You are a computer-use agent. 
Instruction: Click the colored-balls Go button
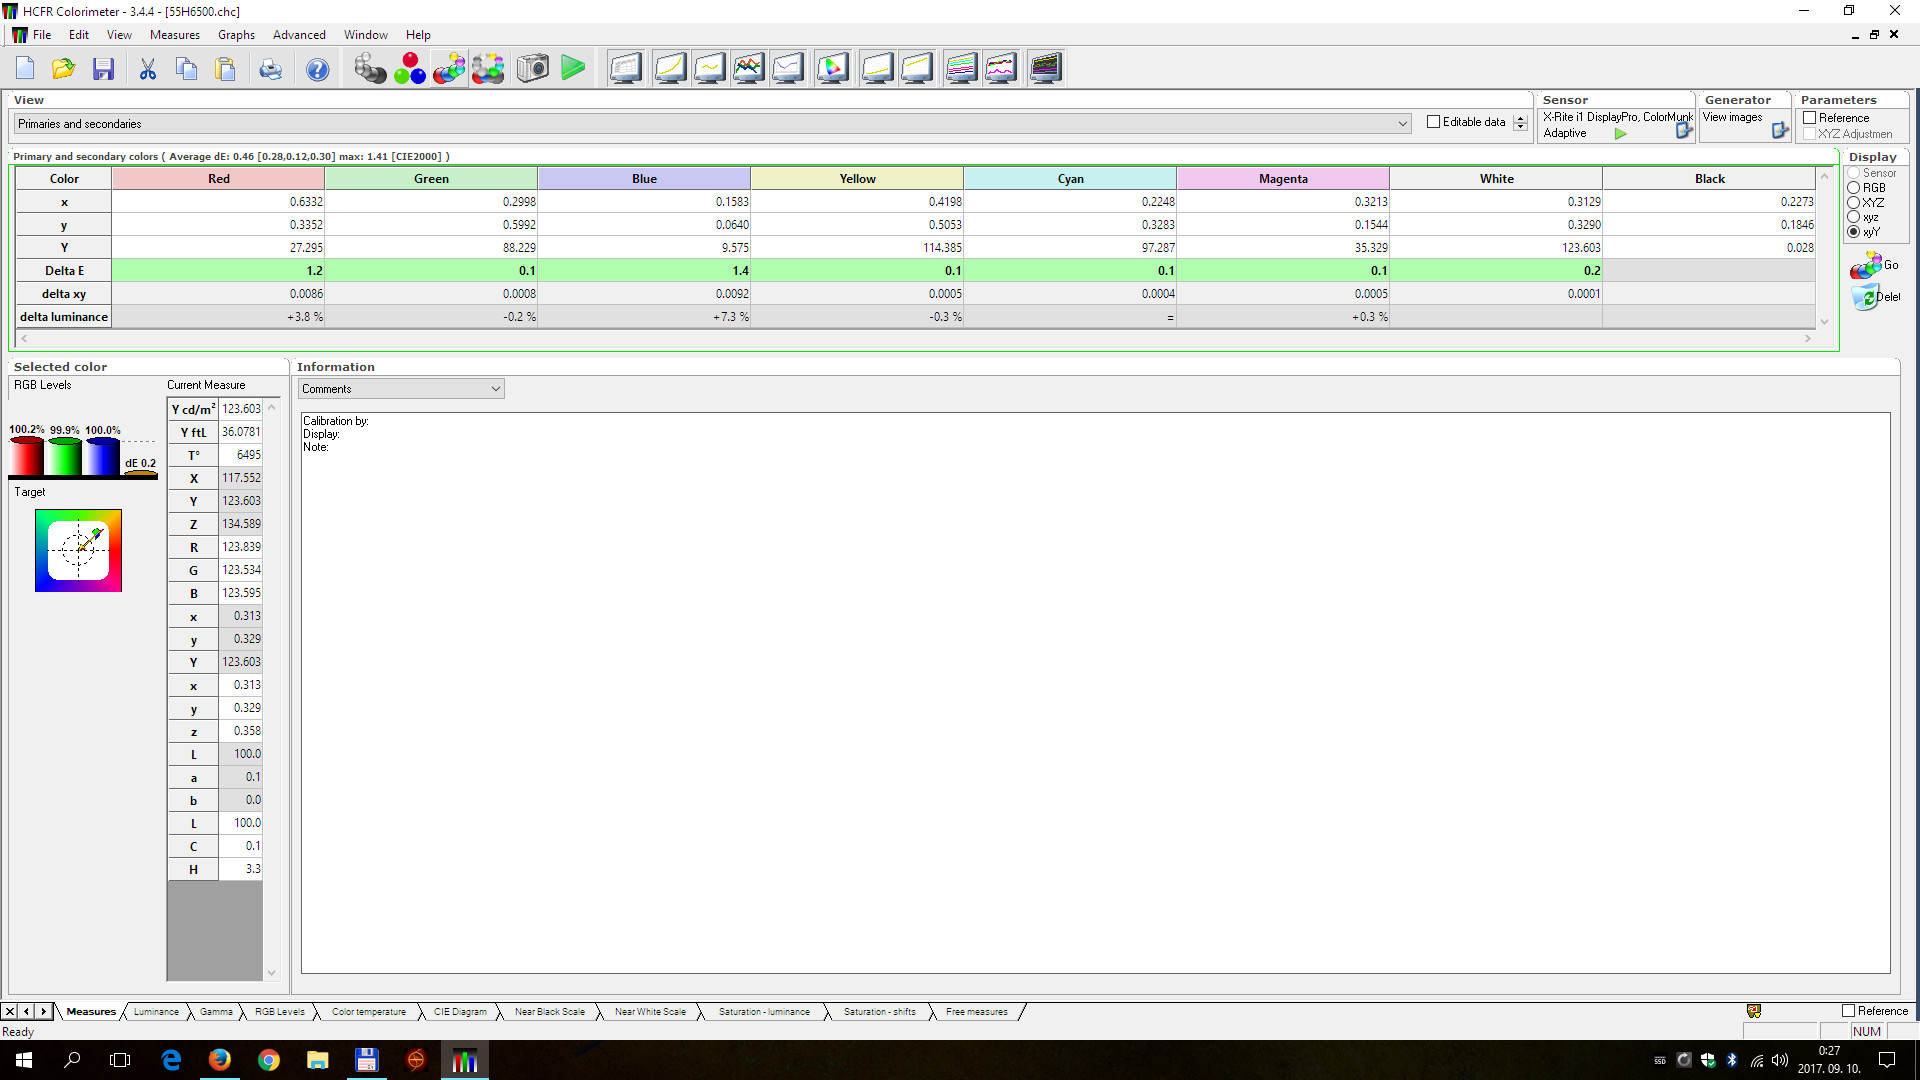click(1874, 265)
